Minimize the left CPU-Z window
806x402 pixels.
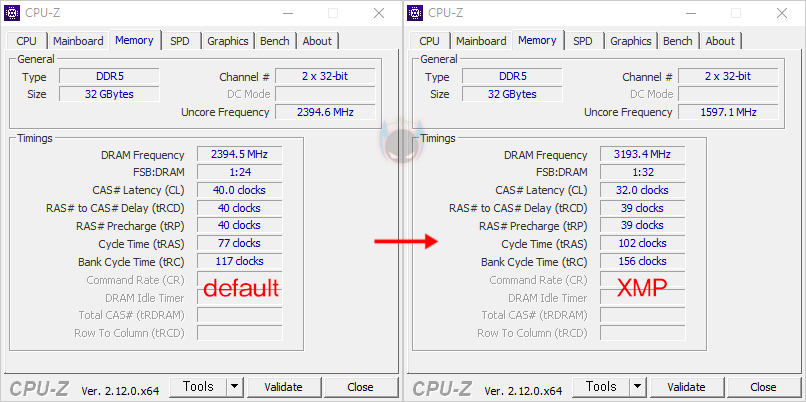coord(287,13)
